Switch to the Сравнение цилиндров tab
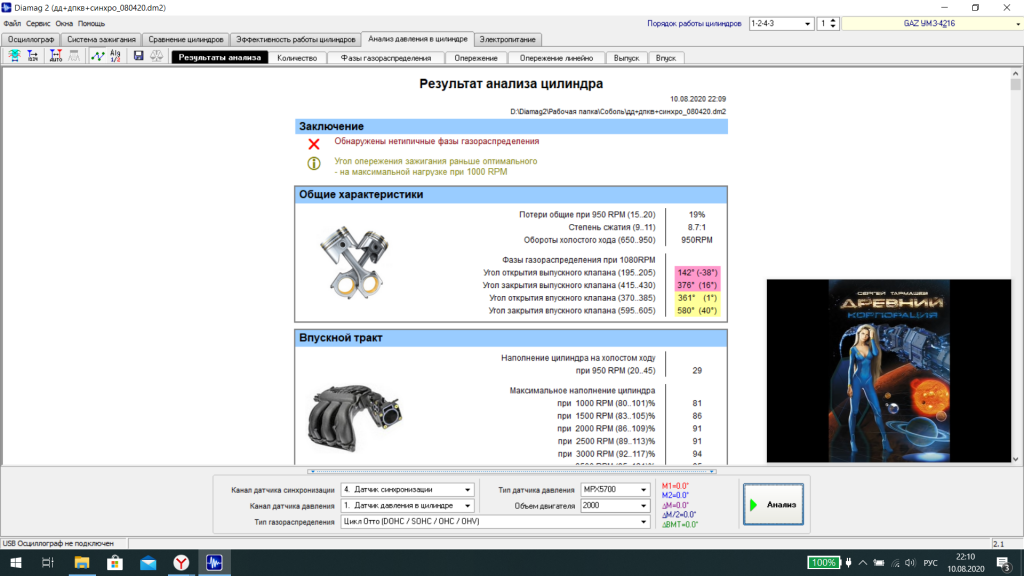Screen dimensions: 1024x576 (185, 39)
